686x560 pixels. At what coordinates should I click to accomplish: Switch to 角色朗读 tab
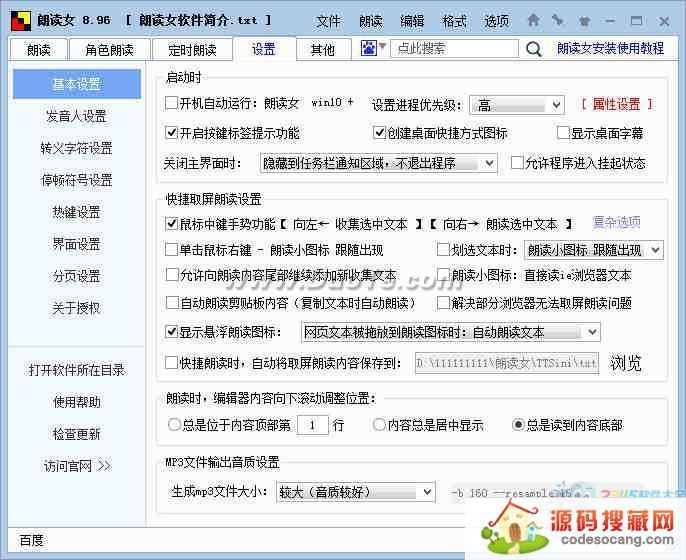pyautogui.click(x=109, y=49)
